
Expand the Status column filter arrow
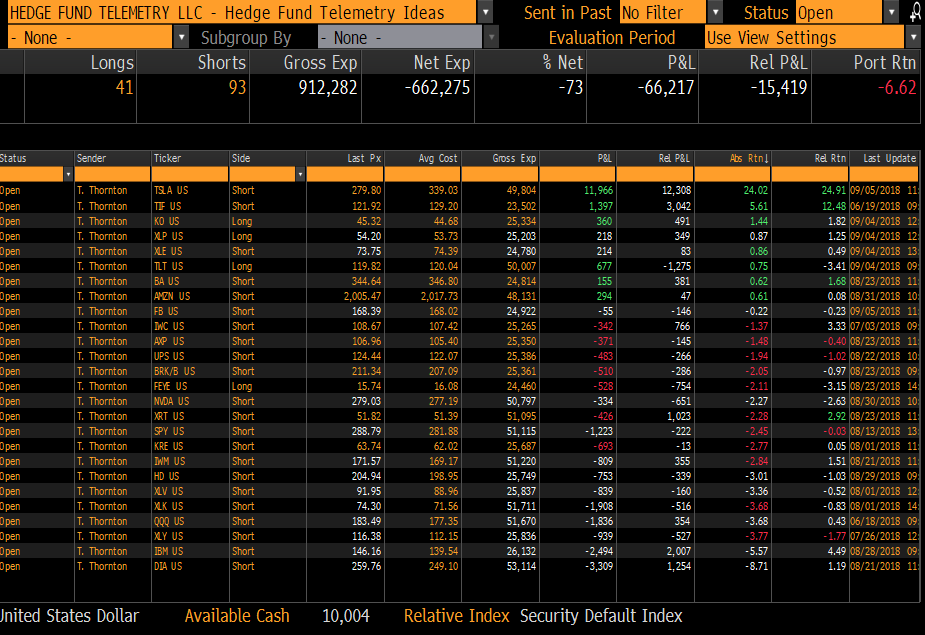coord(68,174)
